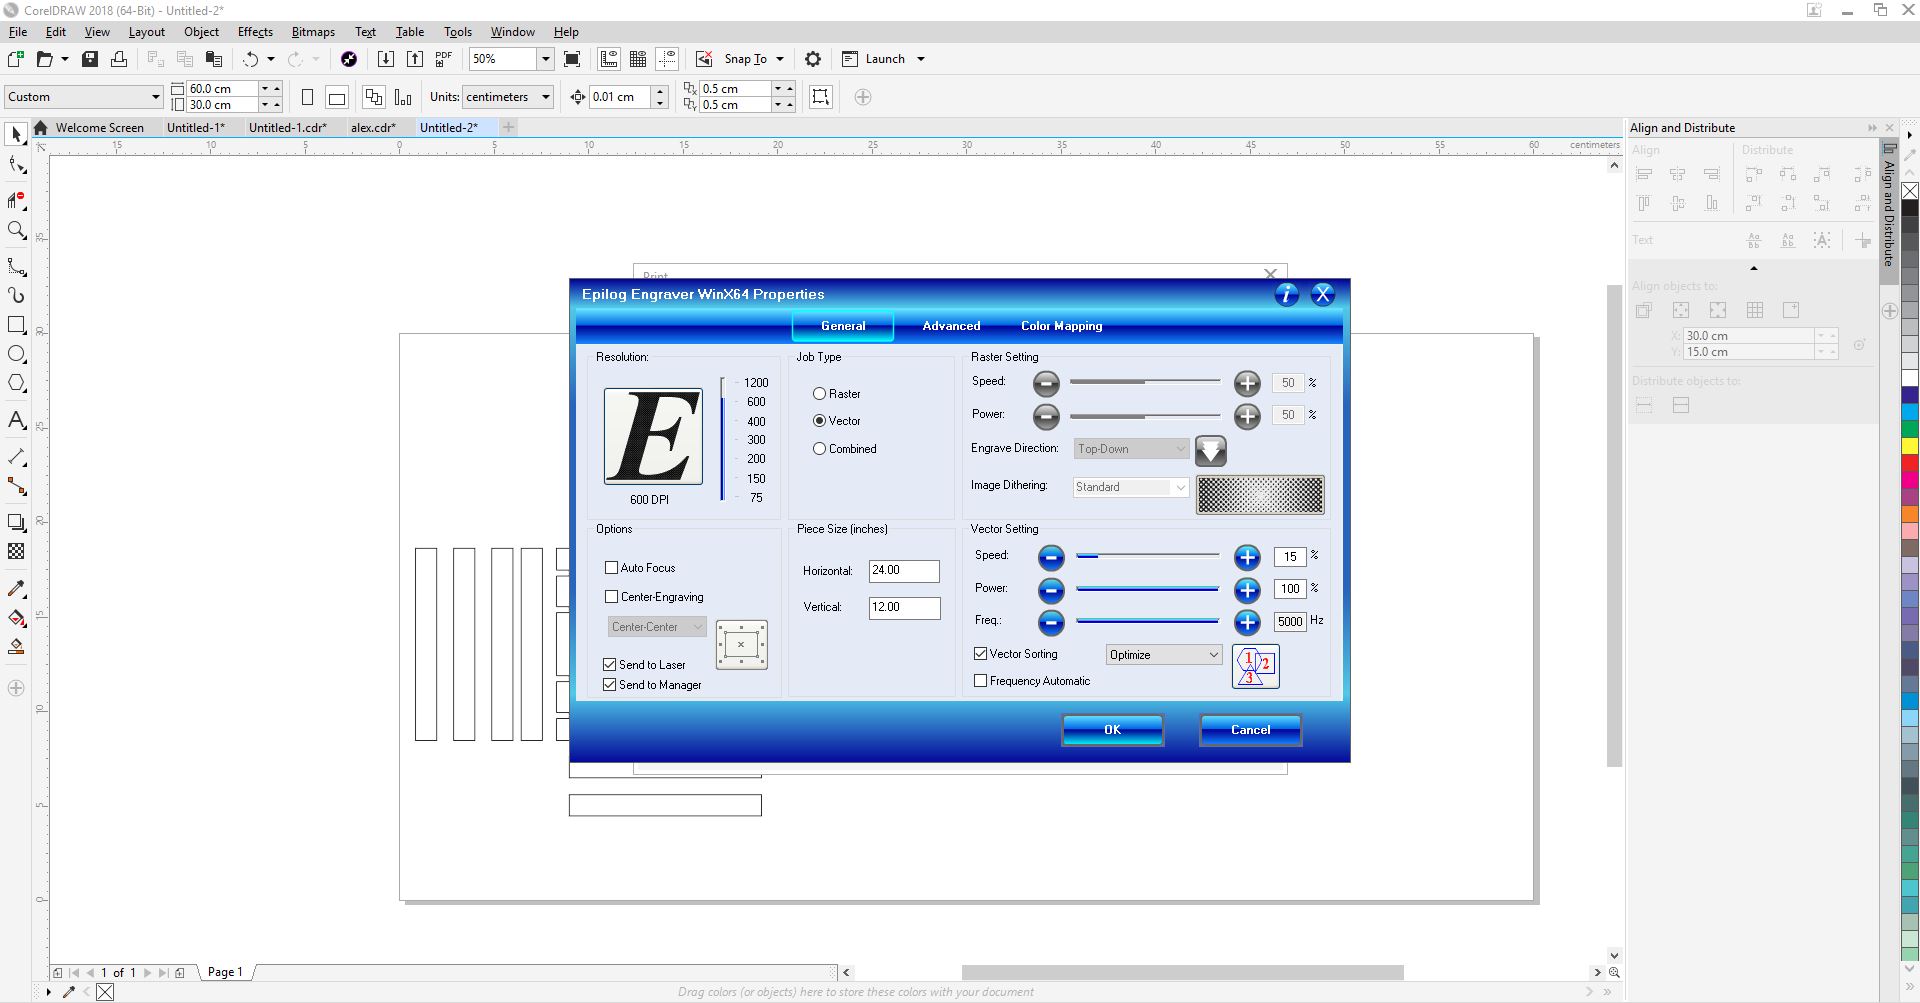The image size is (1920, 1003).
Task: Click the Full-screen preview icon
Action: tap(572, 59)
